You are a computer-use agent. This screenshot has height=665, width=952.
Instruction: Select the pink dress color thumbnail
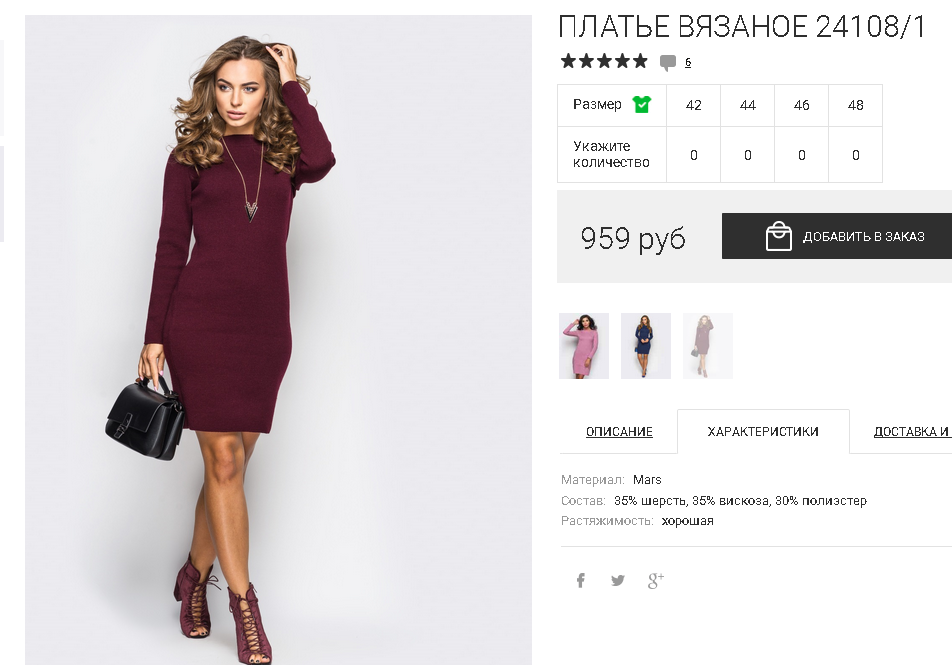[x=583, y=346]
